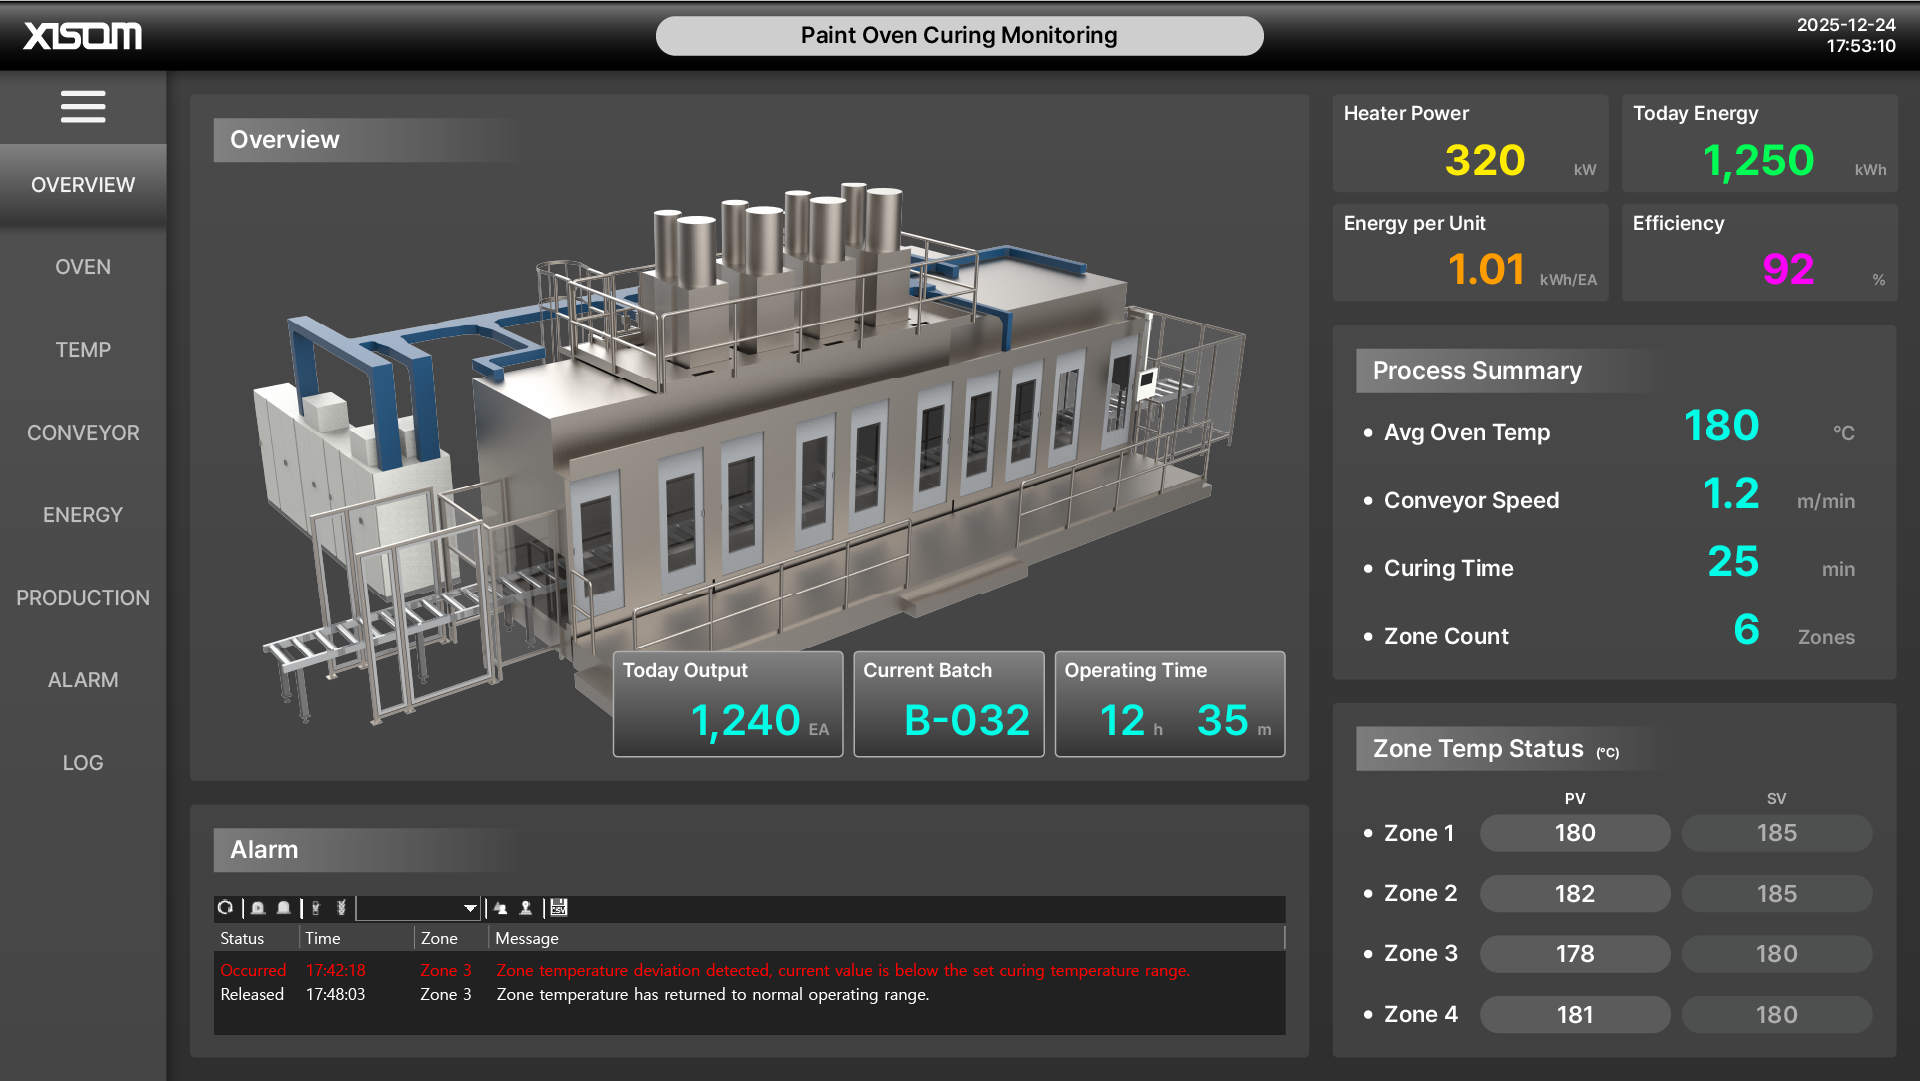The height and width of the screenshot is (1081, 1920).
Task: Switch to the CONVEYOR page
Action: [x=83, y=433]
